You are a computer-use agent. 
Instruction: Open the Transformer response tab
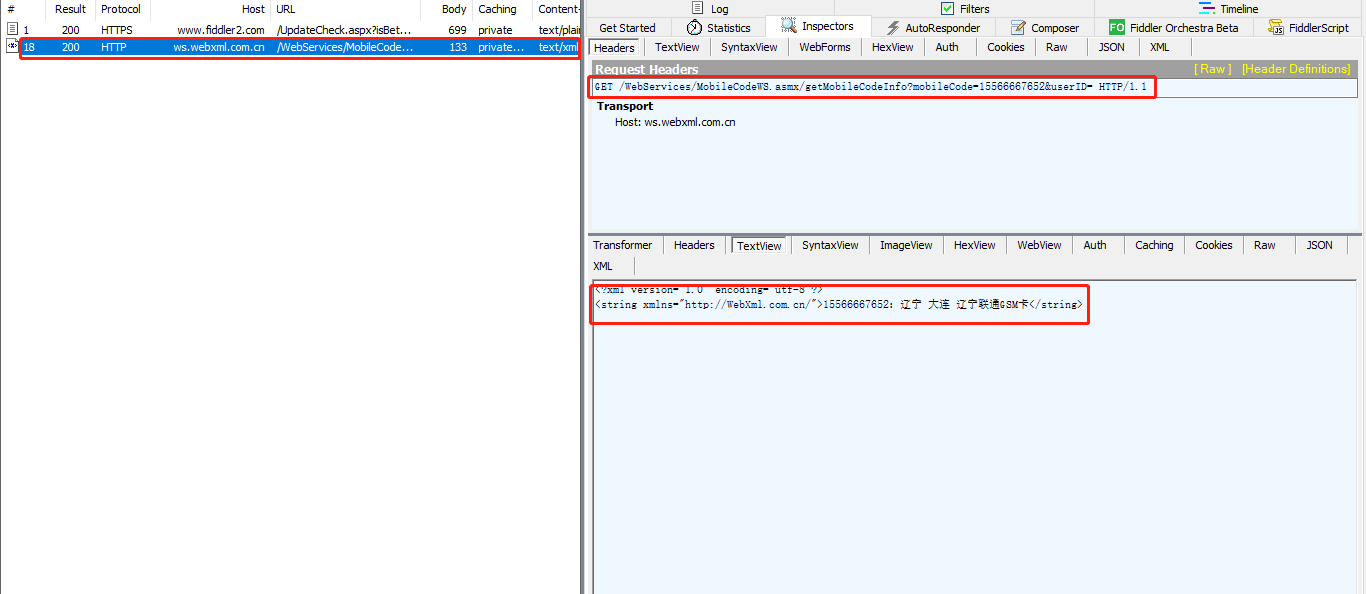pos(622,245)
